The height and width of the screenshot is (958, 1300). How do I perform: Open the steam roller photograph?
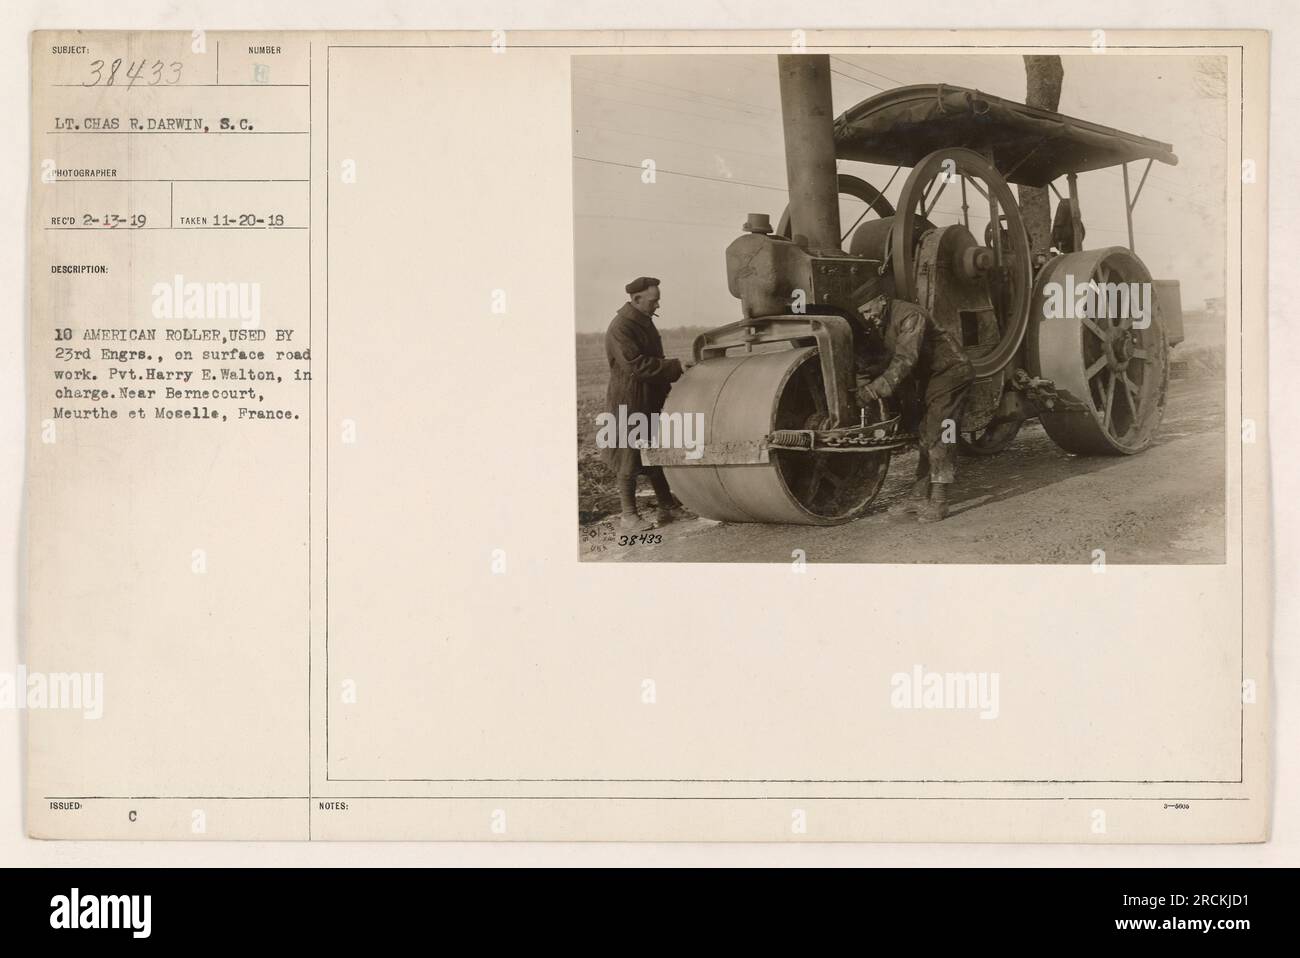[901, 308]
